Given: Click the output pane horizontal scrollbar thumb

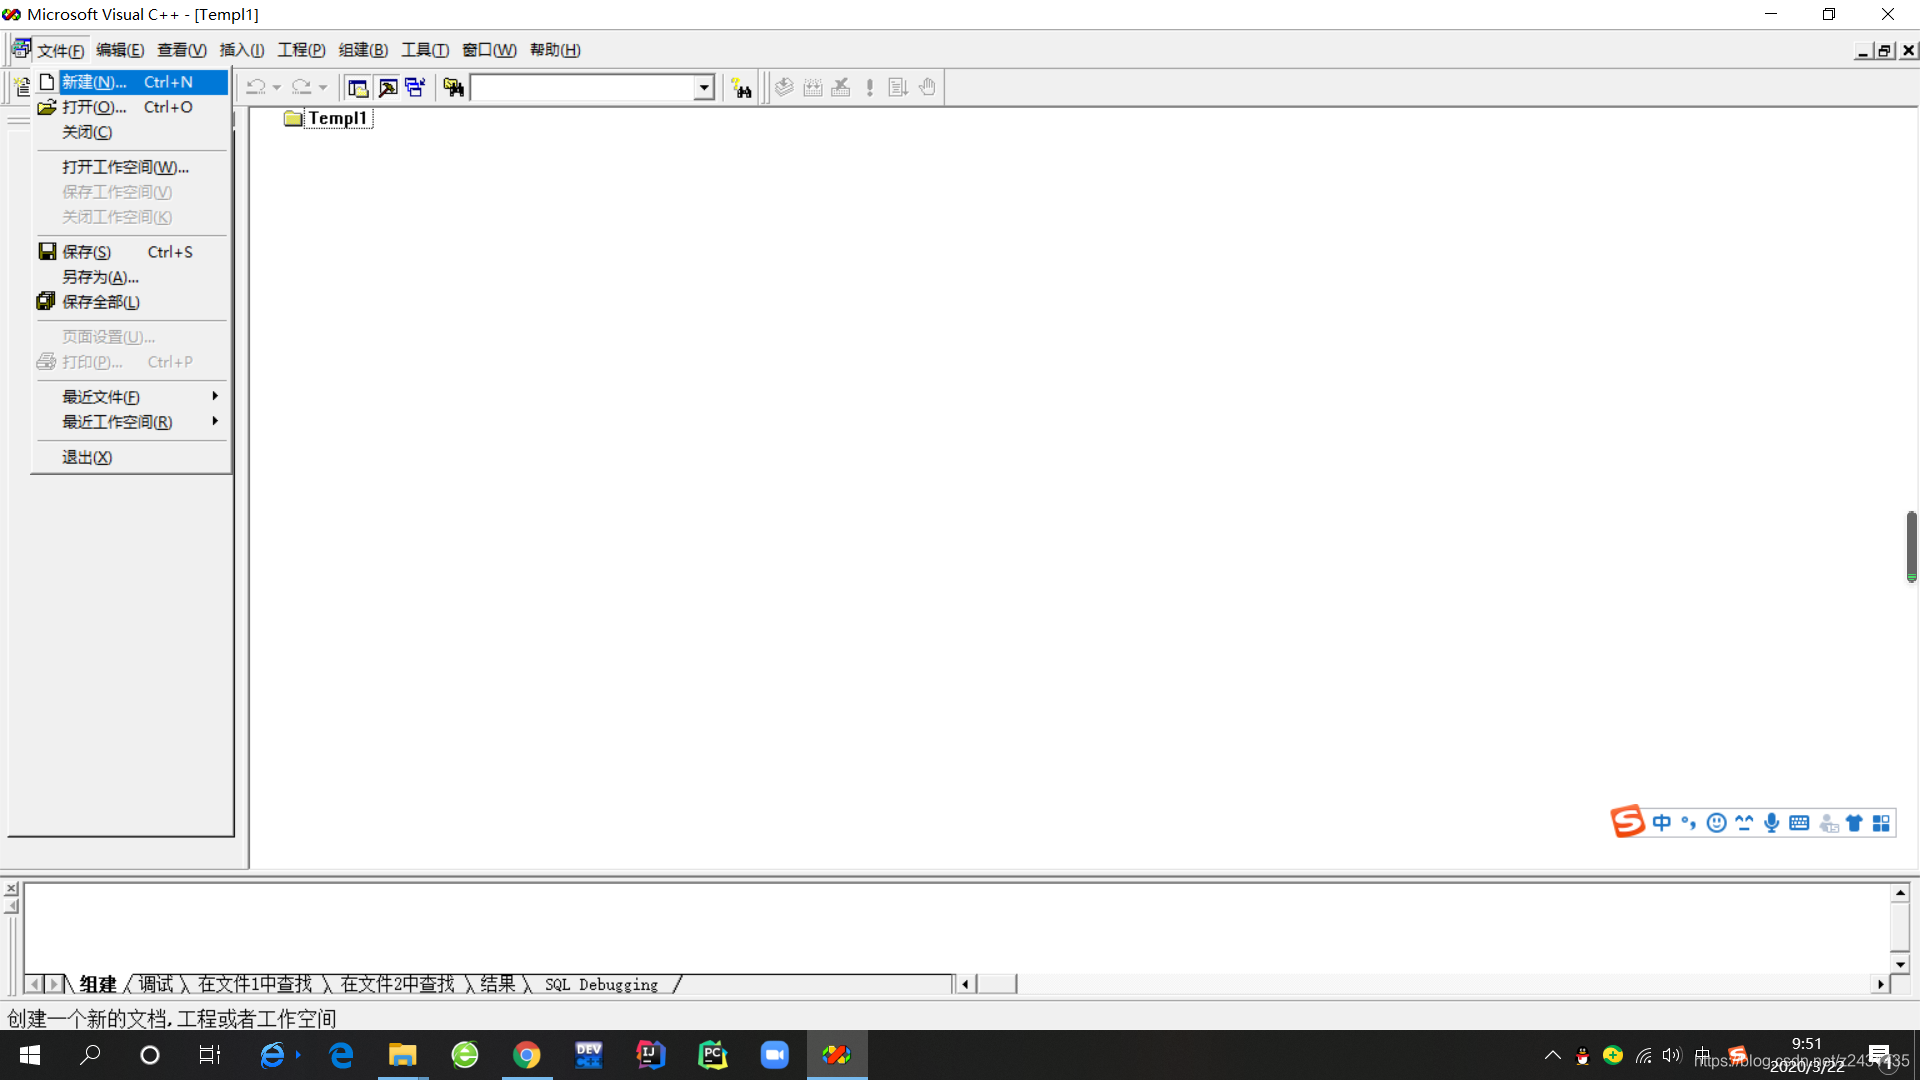Looking at the screenshot, I should (x=996, y=985).
